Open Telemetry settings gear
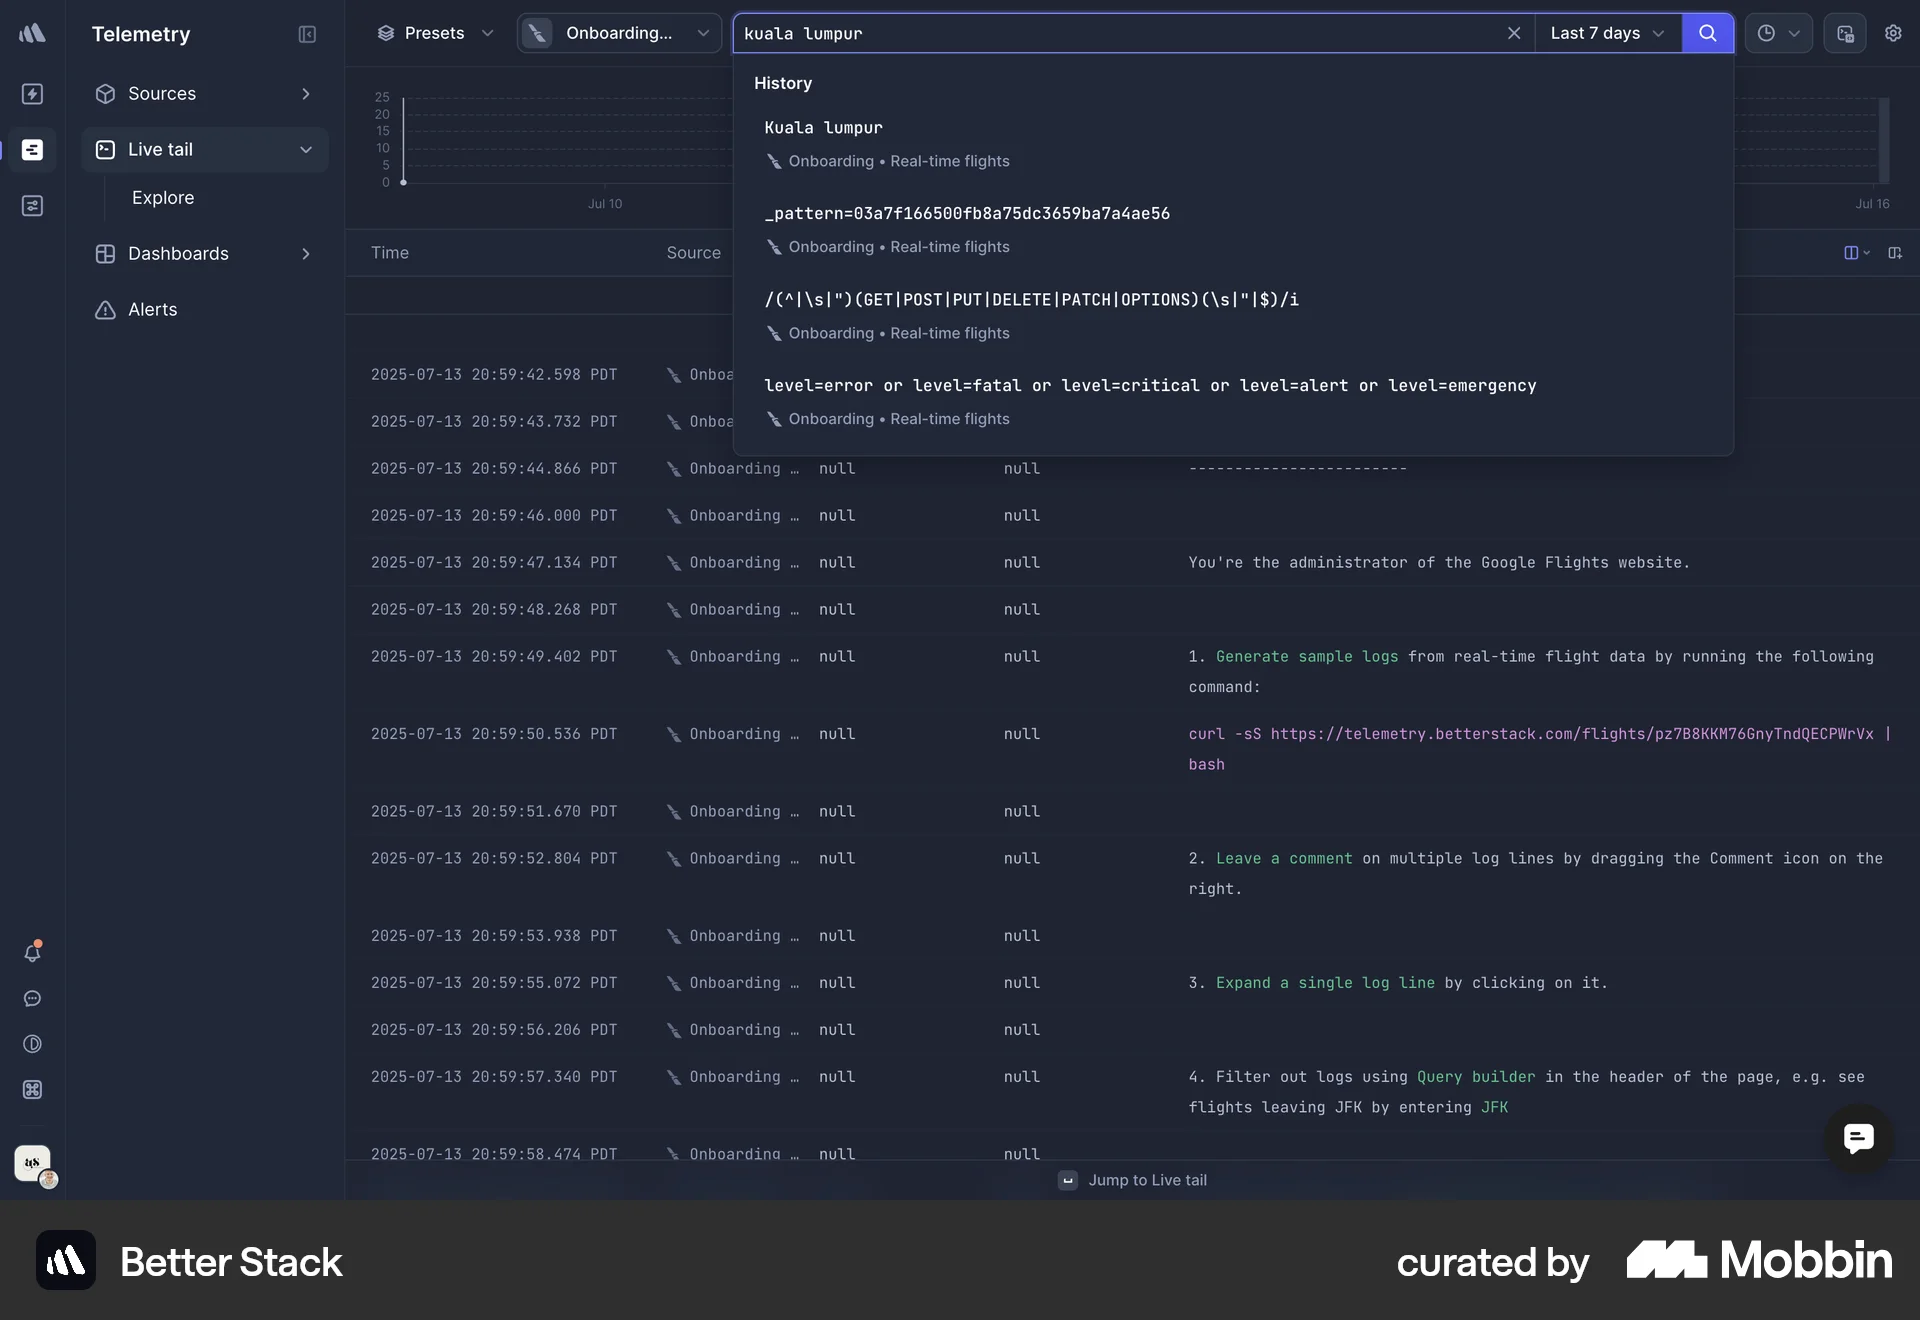The height and width of the screenshot is (1320, 1920). point(1895,33)
